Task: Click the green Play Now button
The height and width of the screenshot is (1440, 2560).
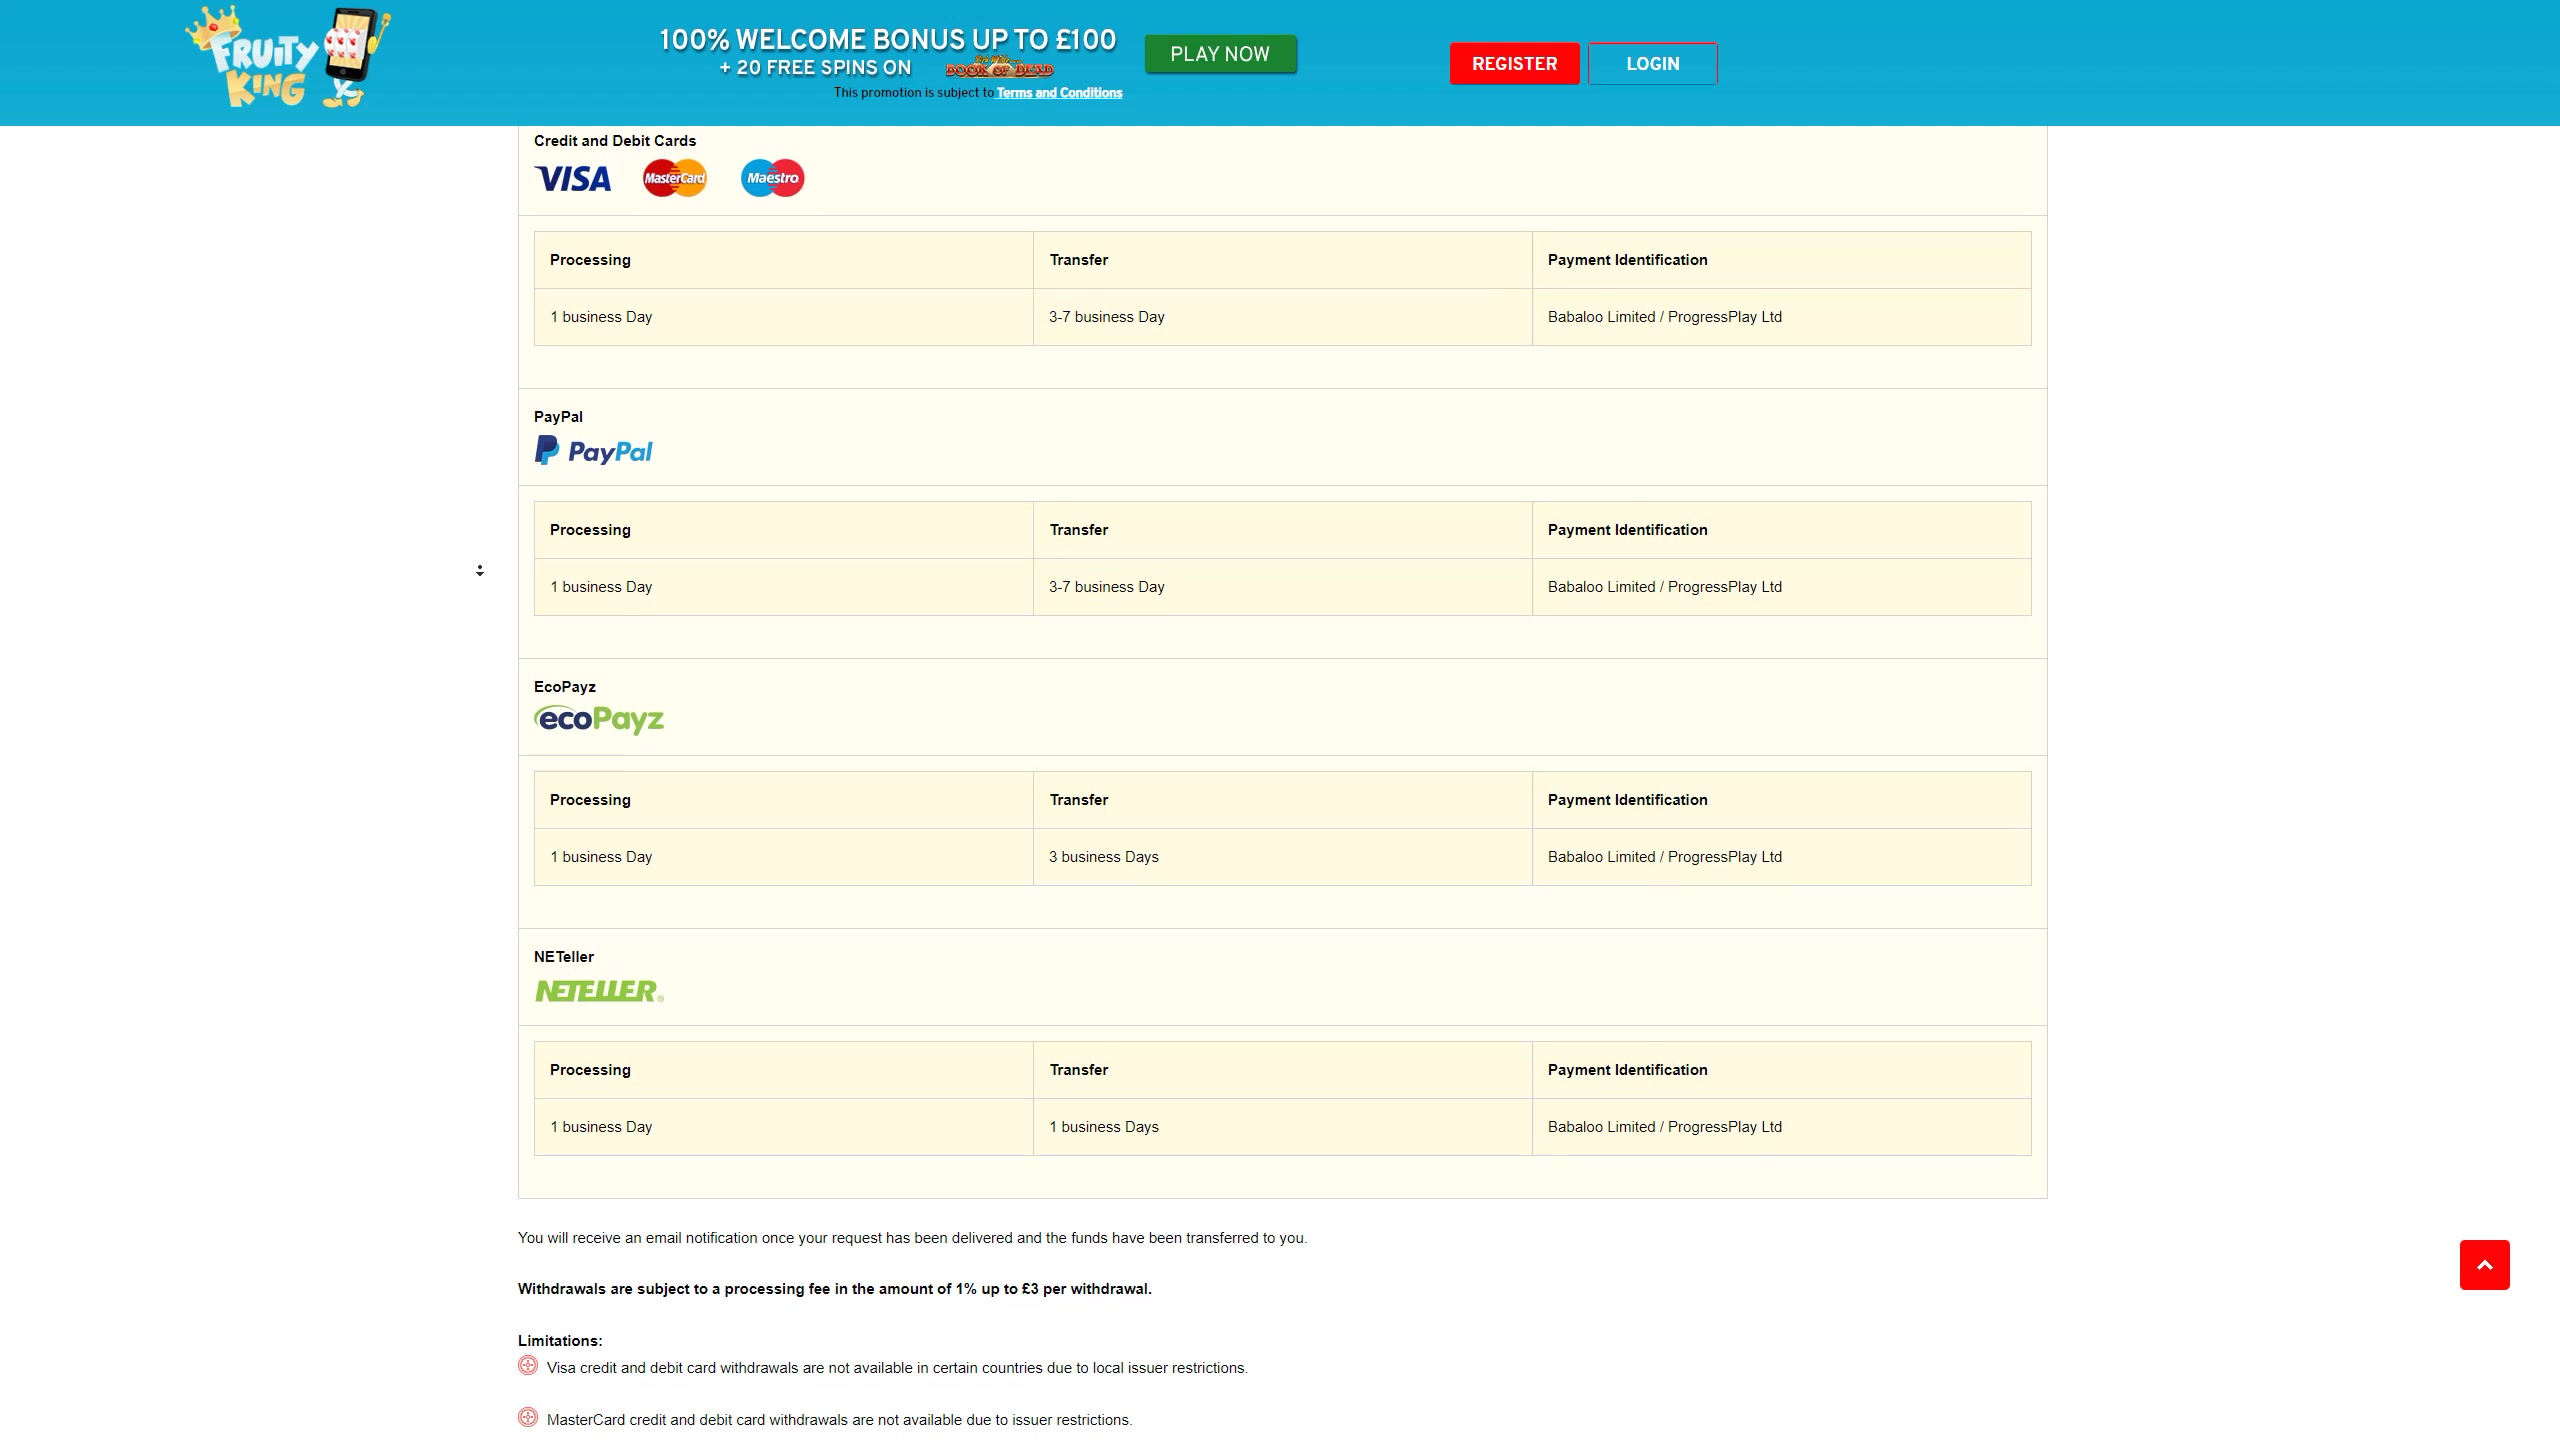Action: coord(1220,54)
